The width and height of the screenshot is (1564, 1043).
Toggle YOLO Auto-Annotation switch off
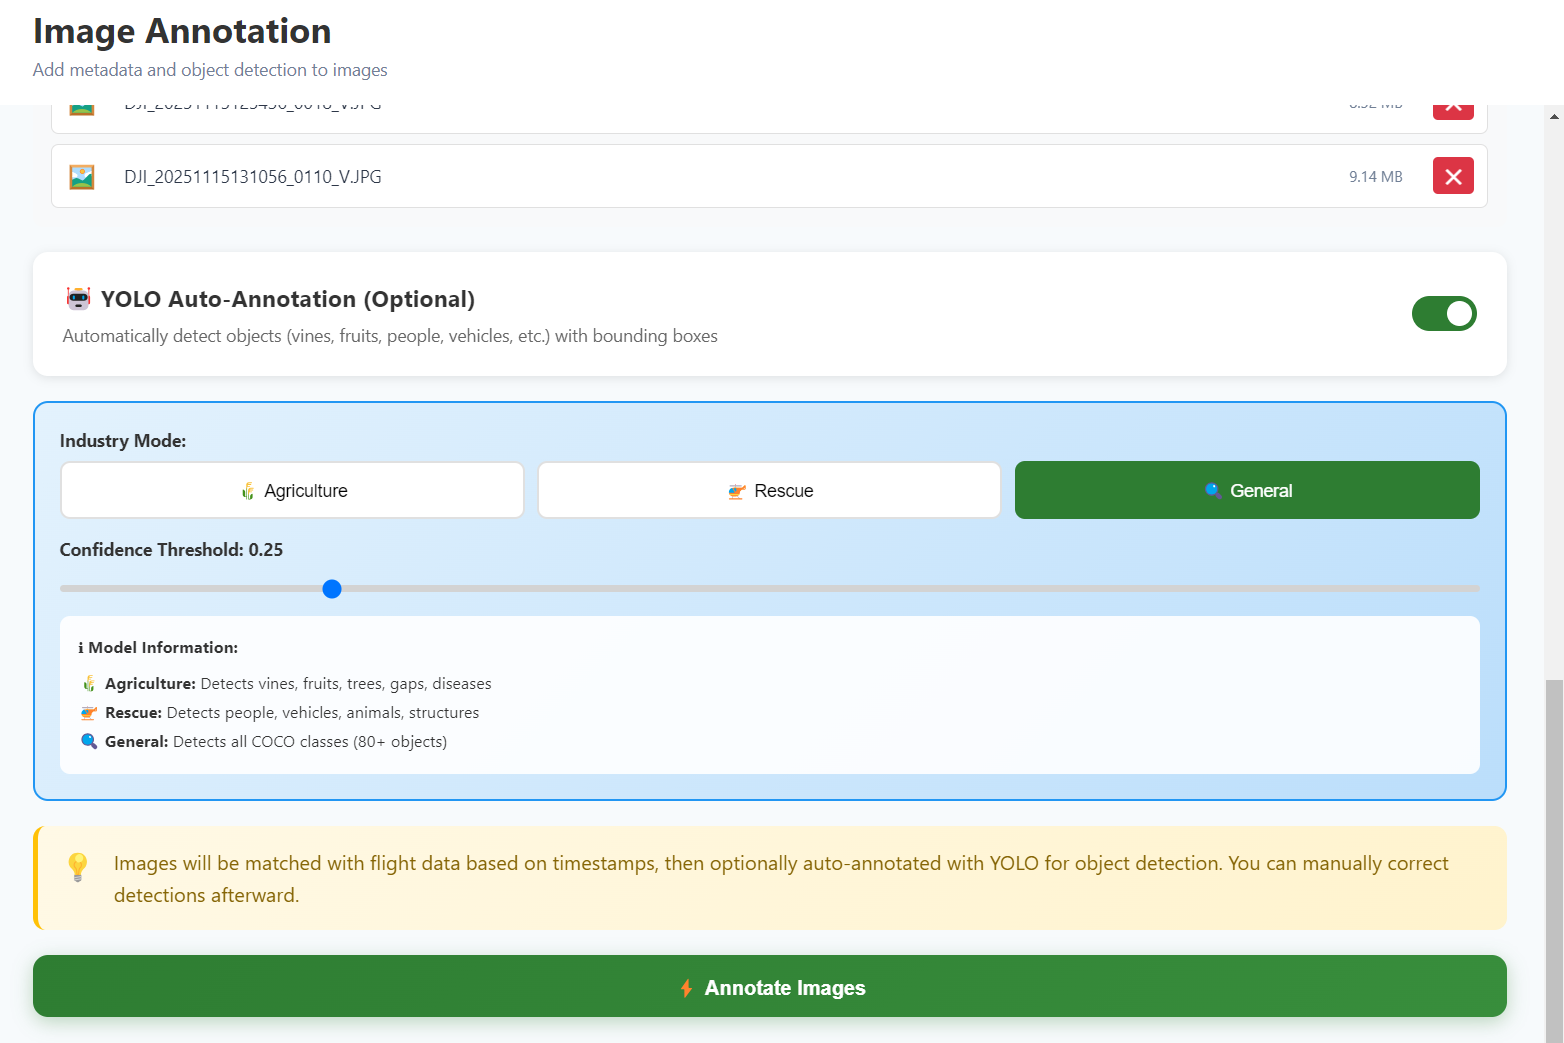[x=1444, y=314]
